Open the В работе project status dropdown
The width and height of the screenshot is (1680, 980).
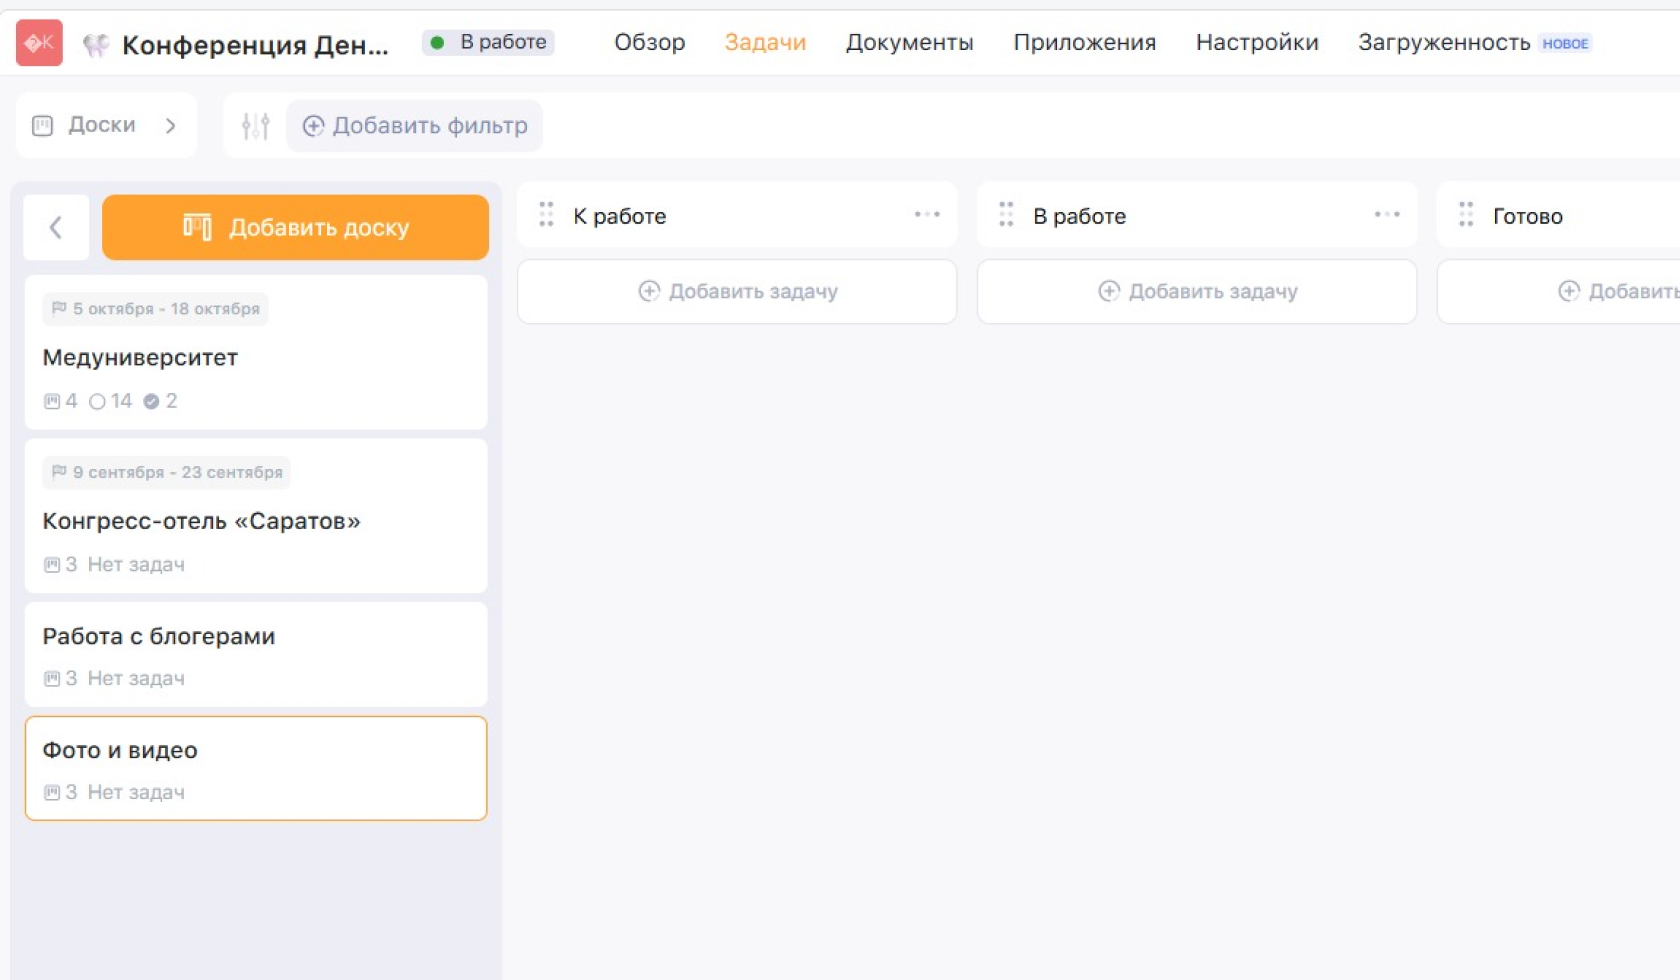(488, 42)
